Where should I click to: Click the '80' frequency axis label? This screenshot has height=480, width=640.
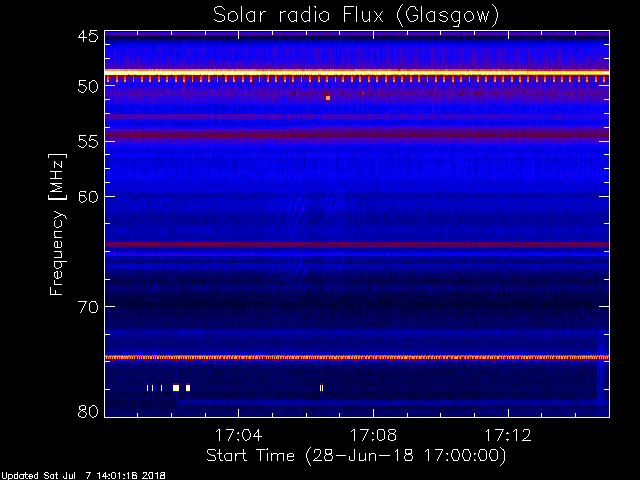tap(88, 411)
